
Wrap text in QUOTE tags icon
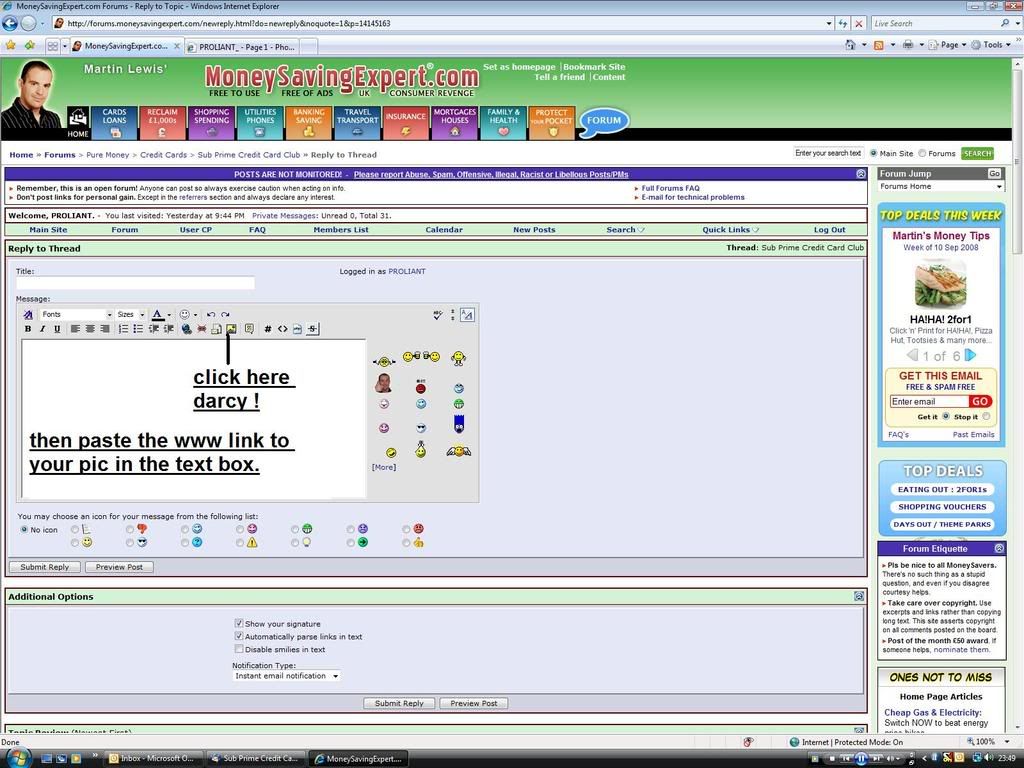point(249,329)
